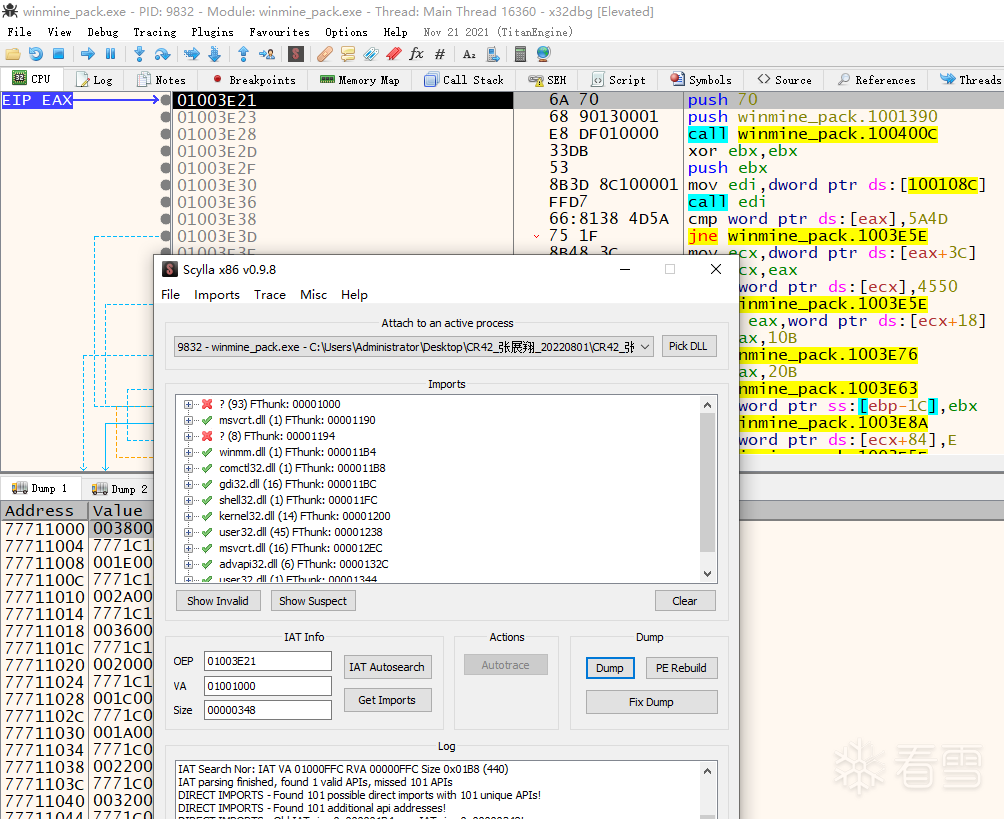Open the attached process dropdown in Scylla
The width and height of the screenshot is (1004, 819).
point(644,347)
